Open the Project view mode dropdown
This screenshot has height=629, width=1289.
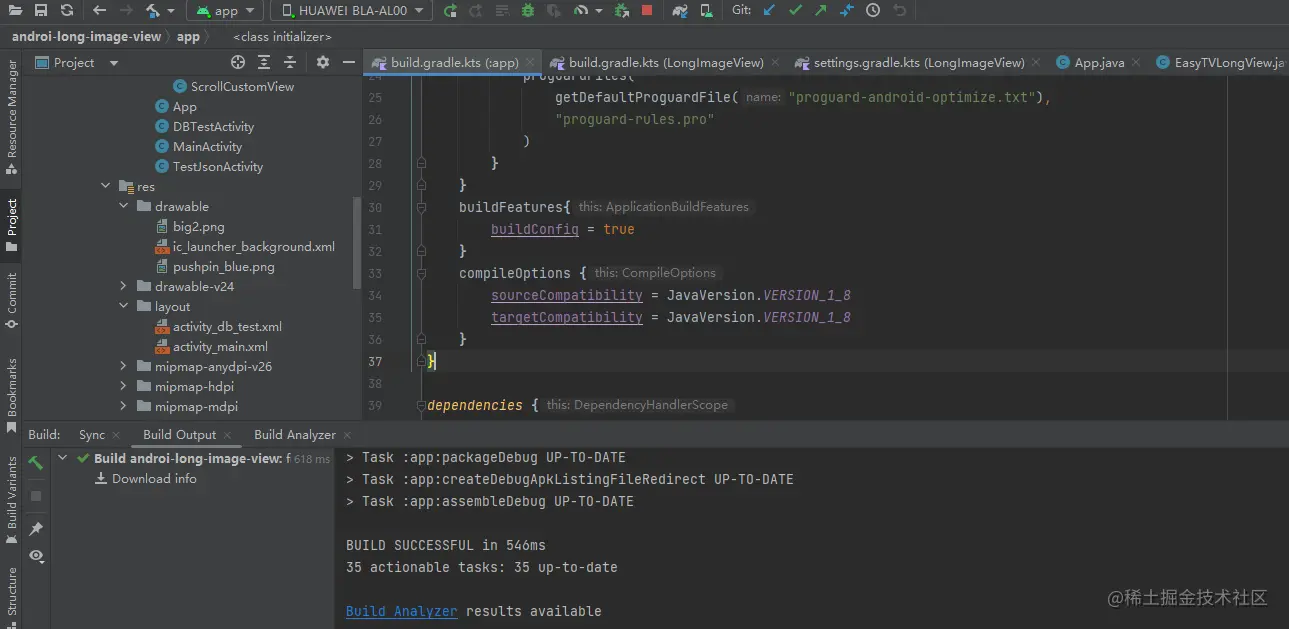pos(113,63)
